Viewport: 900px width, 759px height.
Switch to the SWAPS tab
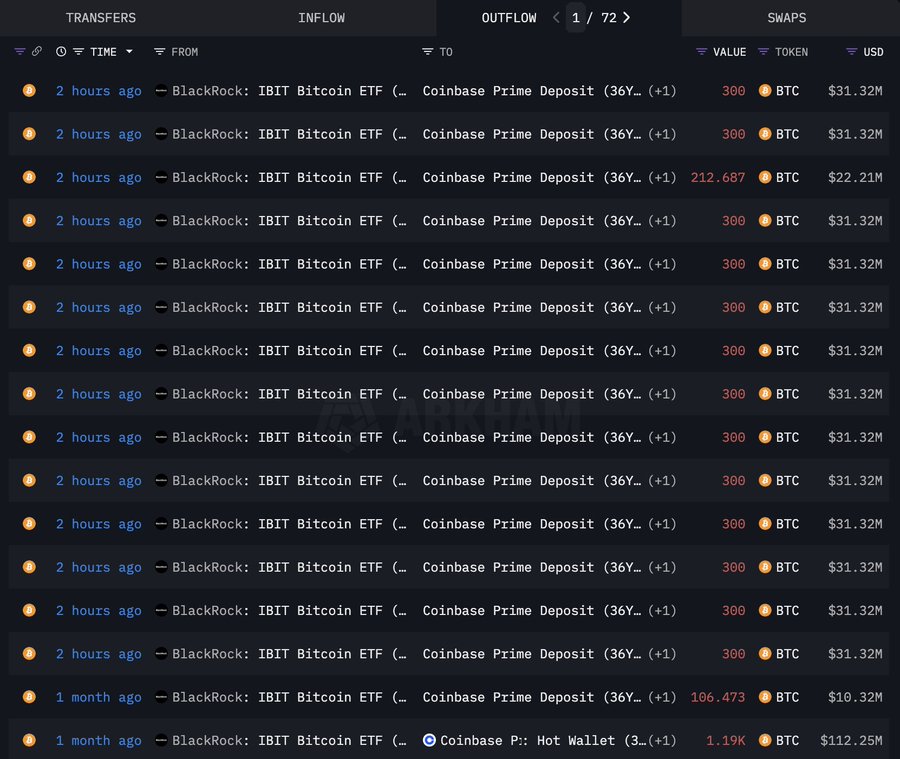pyautogui.click(x=786, y=17)
